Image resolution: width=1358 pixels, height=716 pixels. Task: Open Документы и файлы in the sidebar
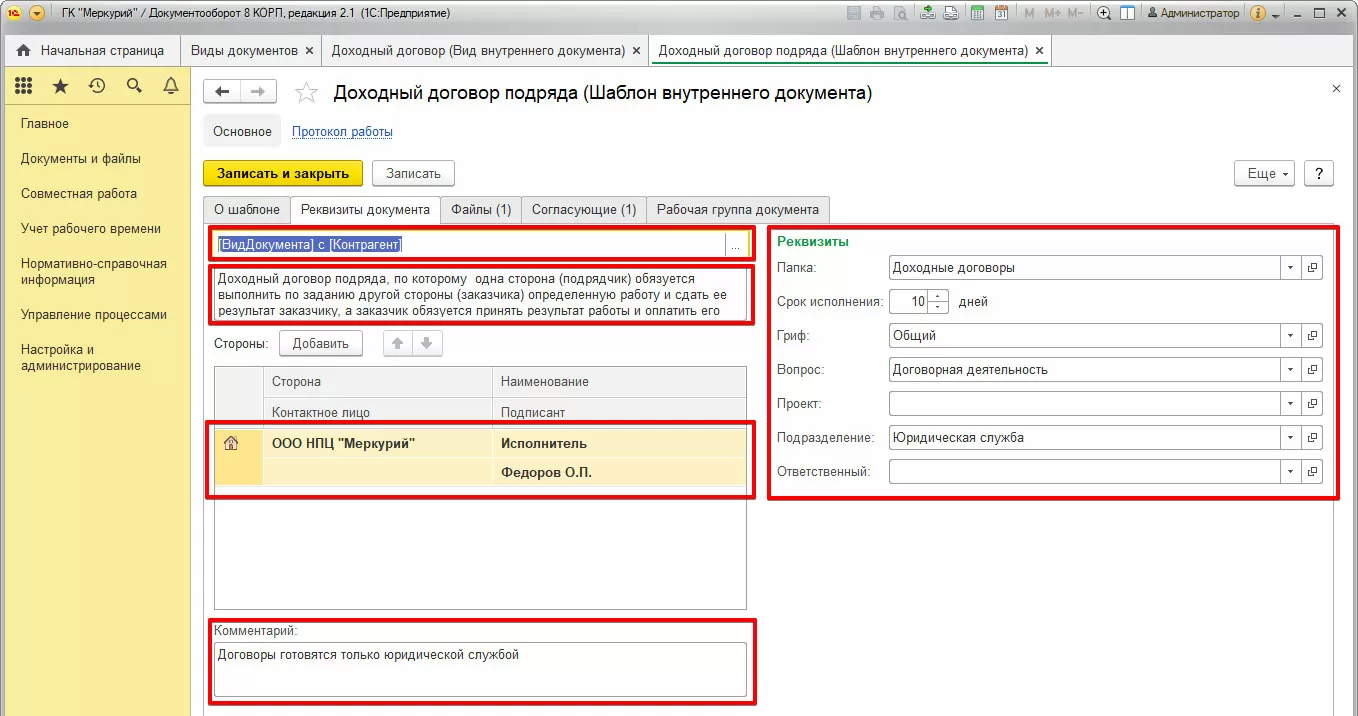click(81, 158)
